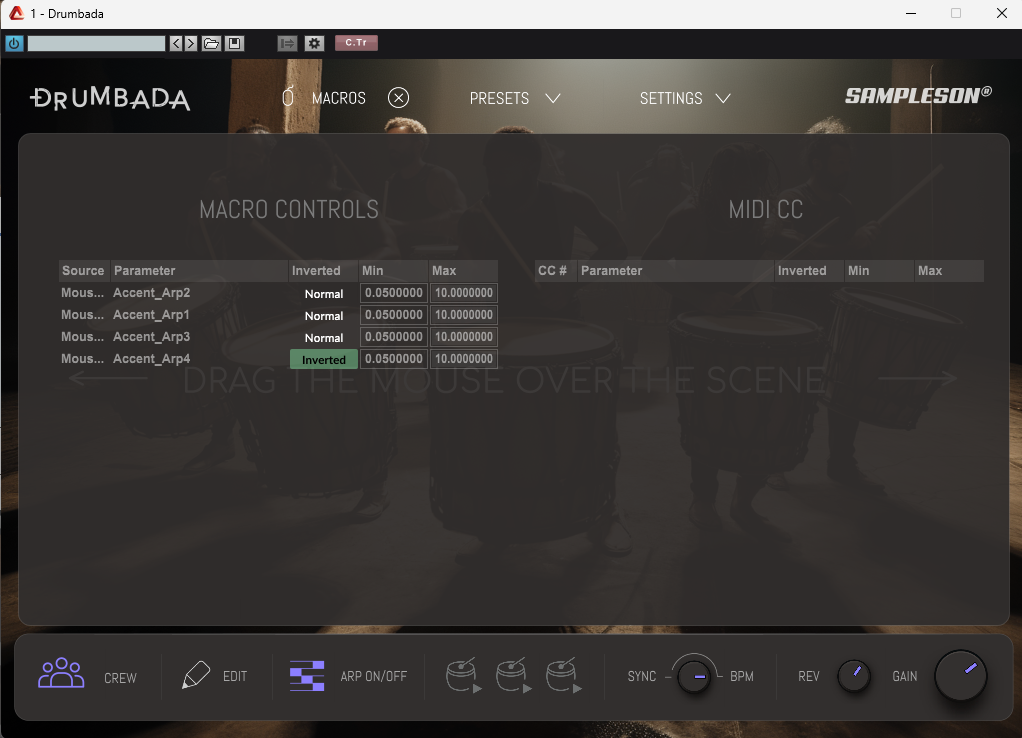The height and width of the screenshot is (738, 1022).
Task: Click the EDIT label
Action: pos(235,677)
